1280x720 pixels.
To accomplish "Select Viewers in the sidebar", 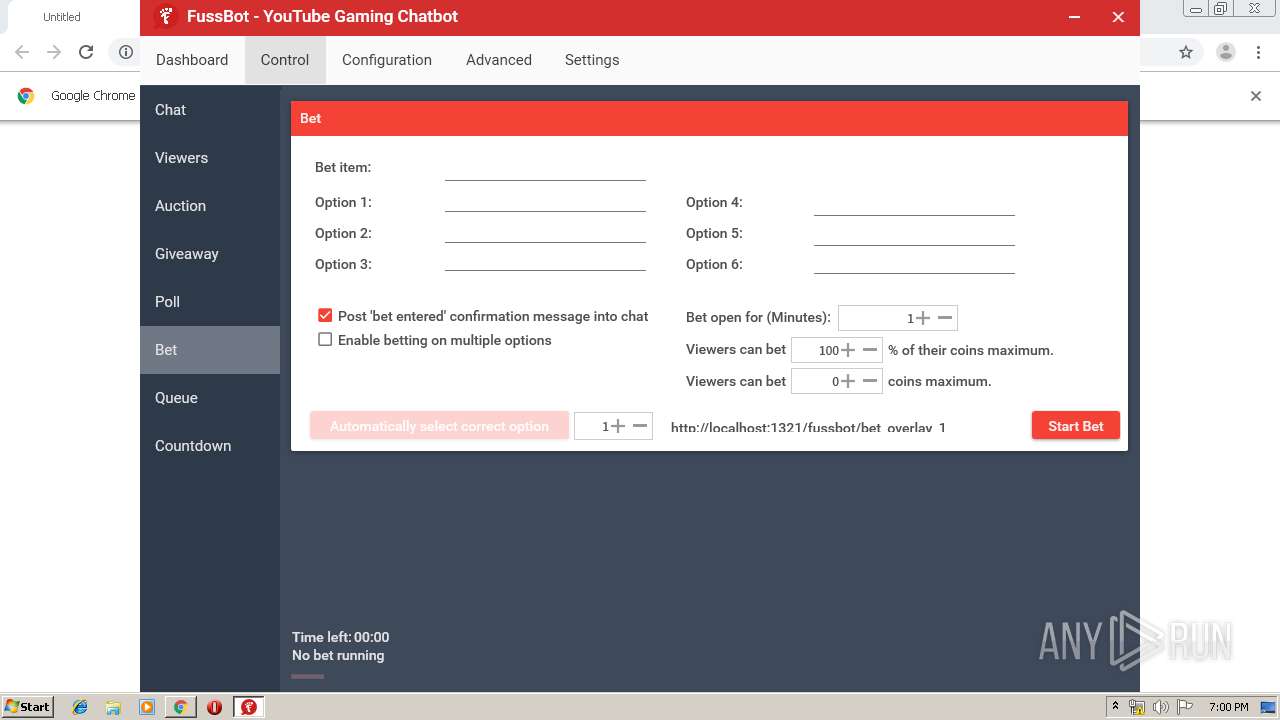I will 210,158.
